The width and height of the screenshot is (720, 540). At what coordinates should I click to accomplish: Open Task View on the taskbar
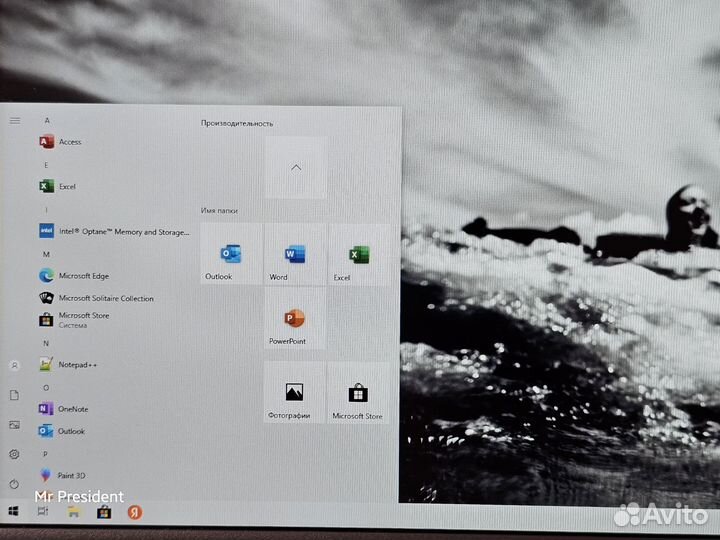coord(43,511)
